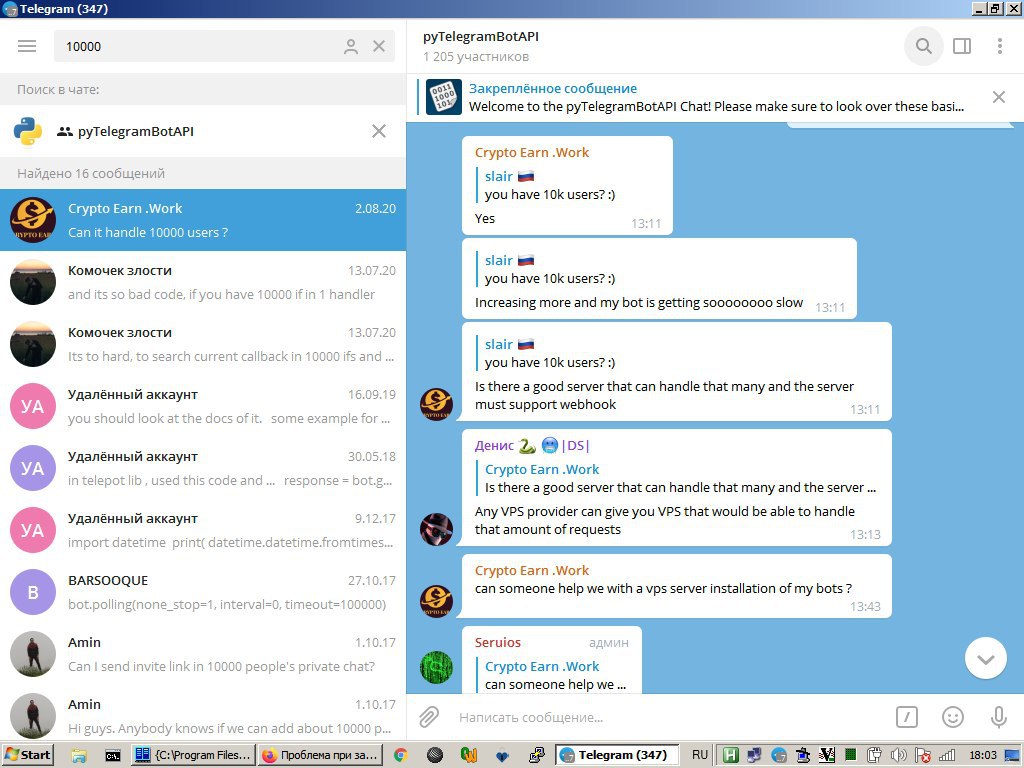Open bot commands slash icon

click(x=906, y=718)
